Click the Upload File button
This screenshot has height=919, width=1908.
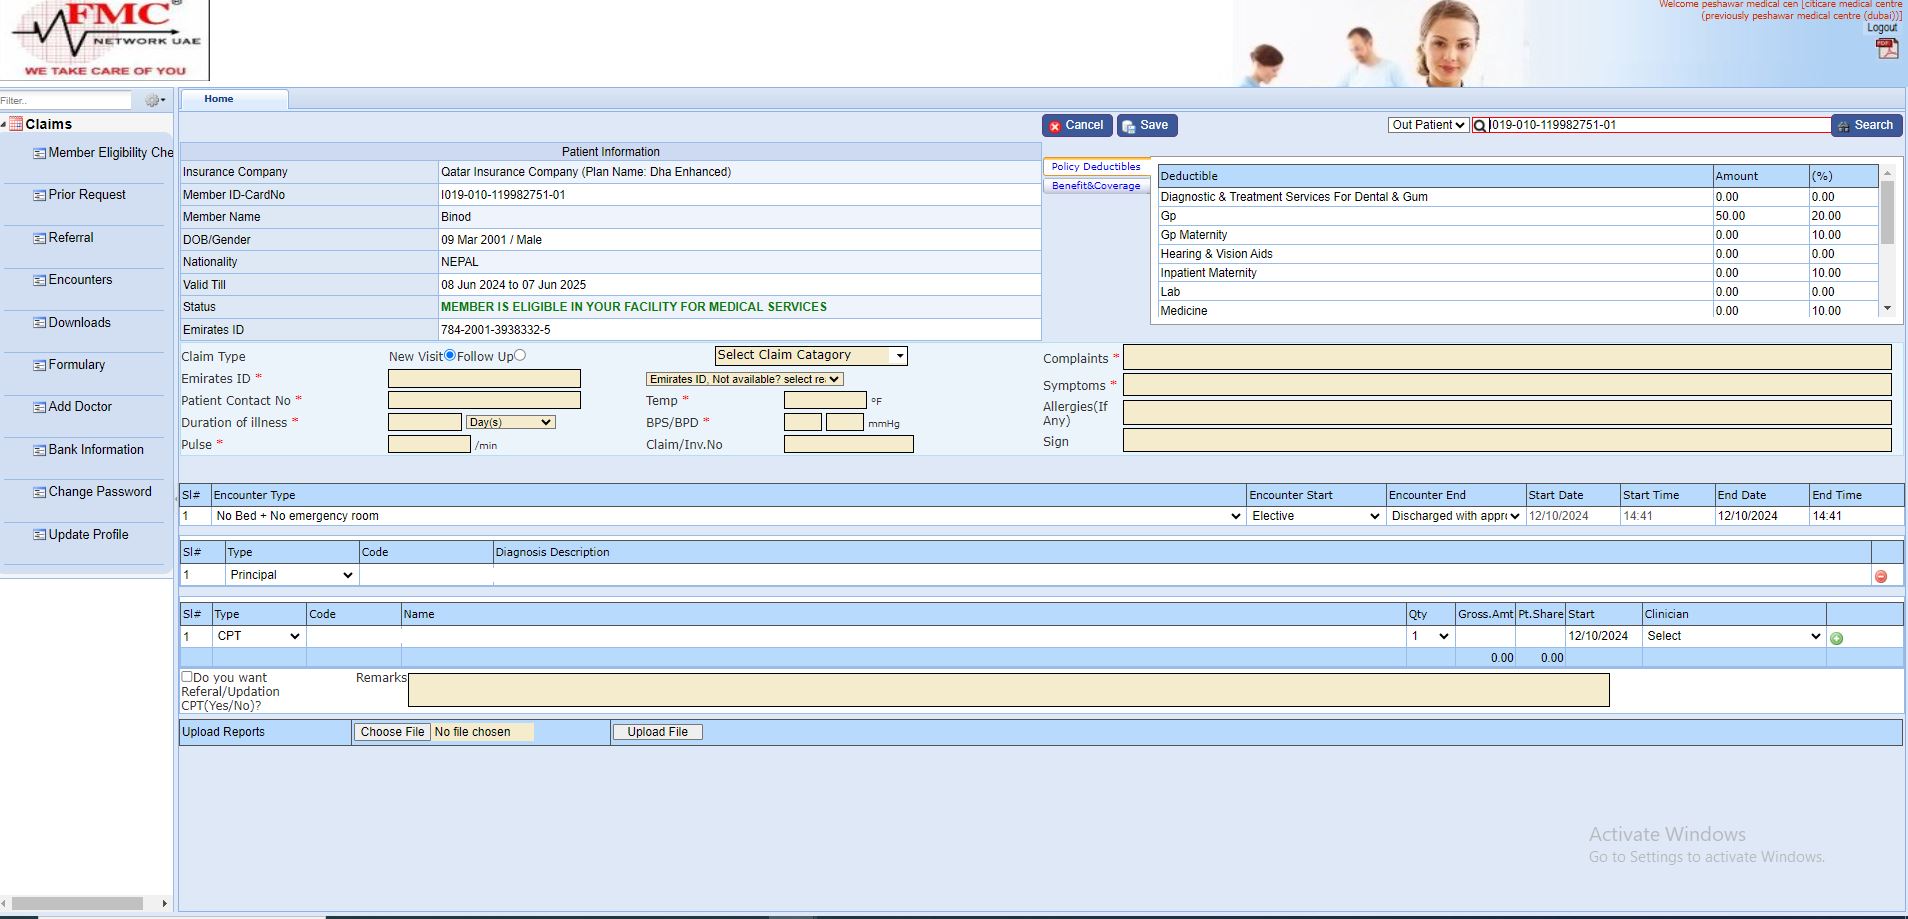657,732
